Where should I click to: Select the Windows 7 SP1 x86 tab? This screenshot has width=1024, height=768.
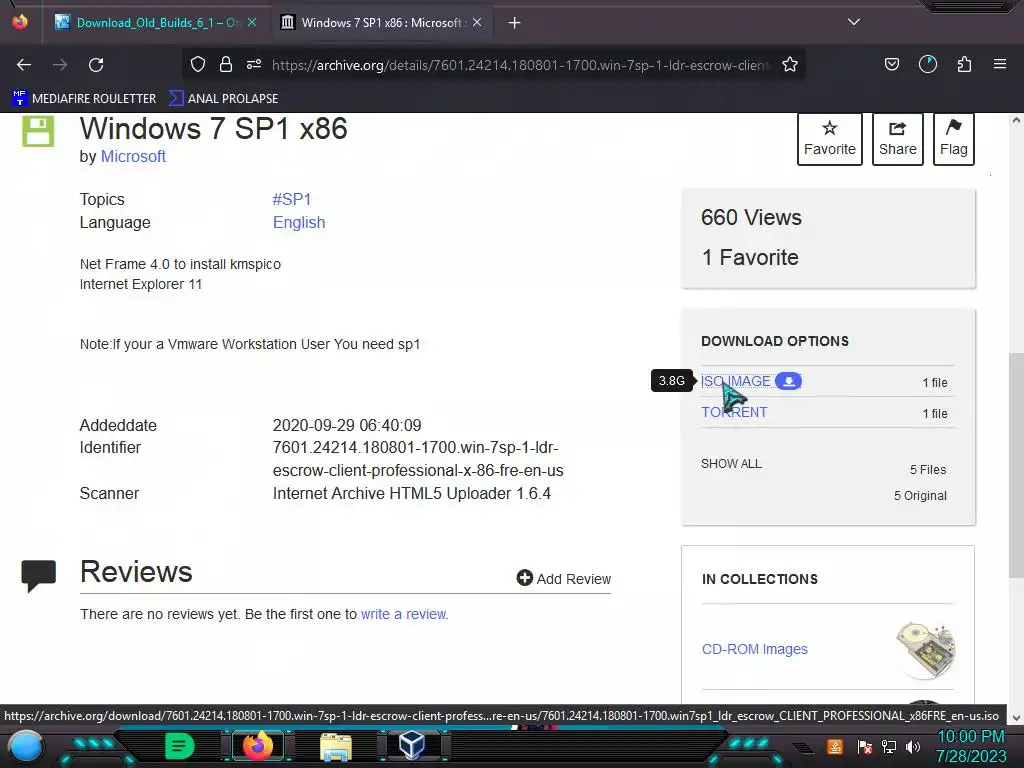coord(381,23)
